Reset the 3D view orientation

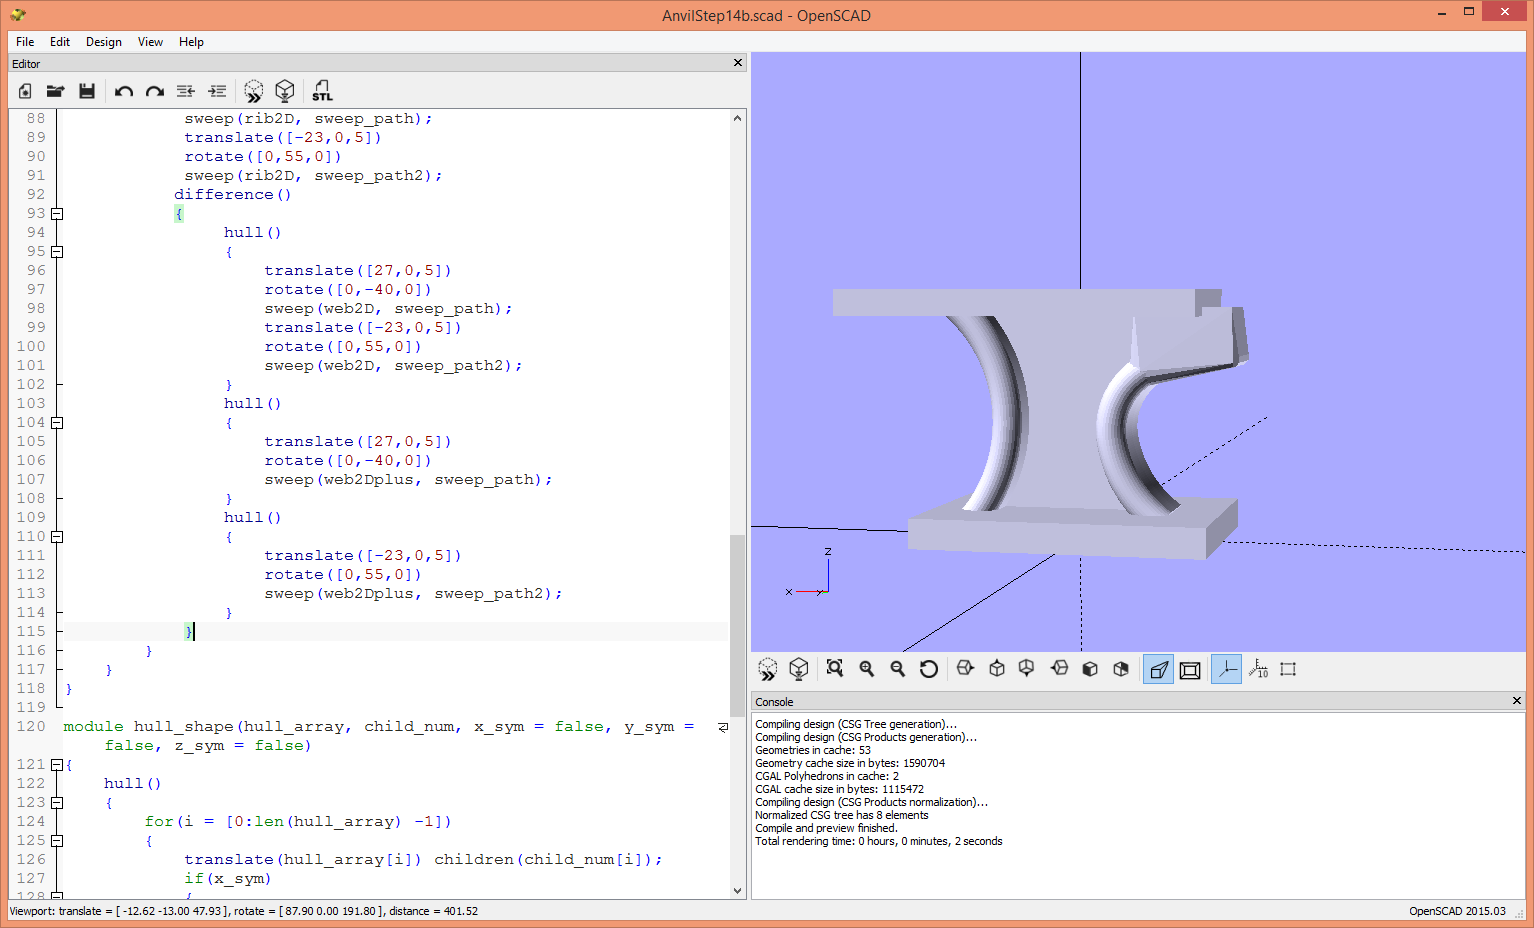click(928, 668)
